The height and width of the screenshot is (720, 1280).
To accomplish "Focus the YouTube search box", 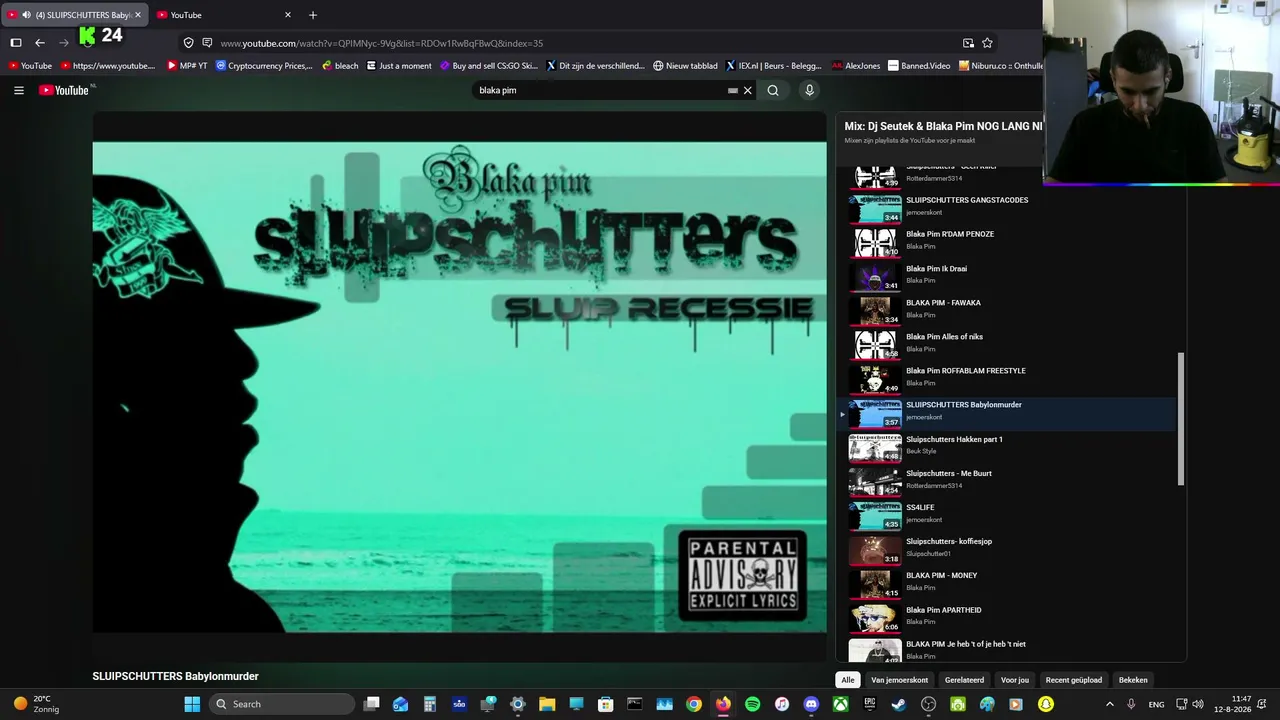I will click(600, 90).
